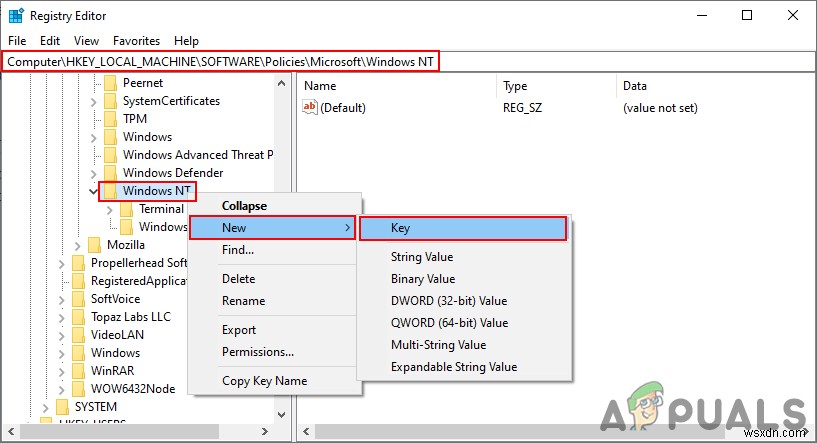Click the Name column header
Screen dimensions: 817x443
[320, 86]
